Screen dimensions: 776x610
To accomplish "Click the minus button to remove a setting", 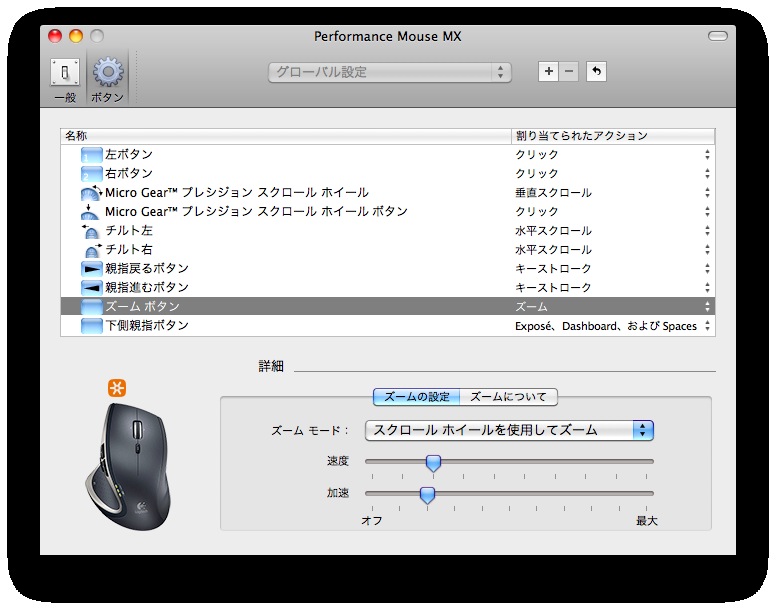I will coord(569,72).
